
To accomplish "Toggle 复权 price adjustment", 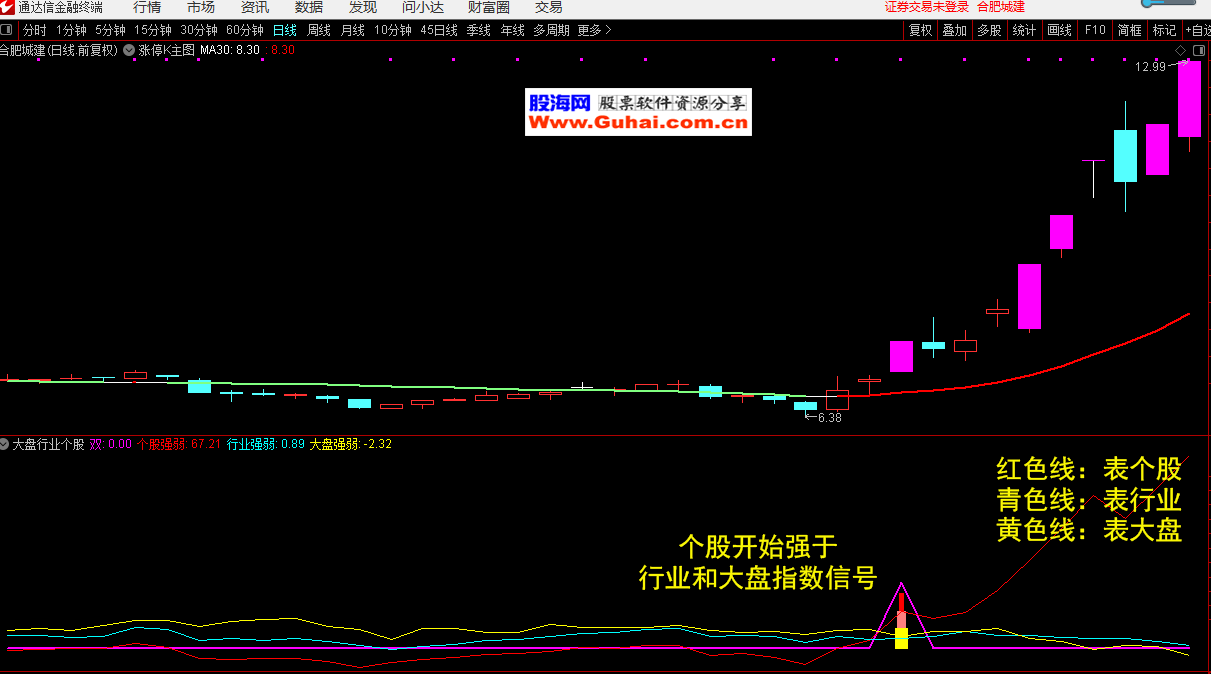I will coord(920,30).
